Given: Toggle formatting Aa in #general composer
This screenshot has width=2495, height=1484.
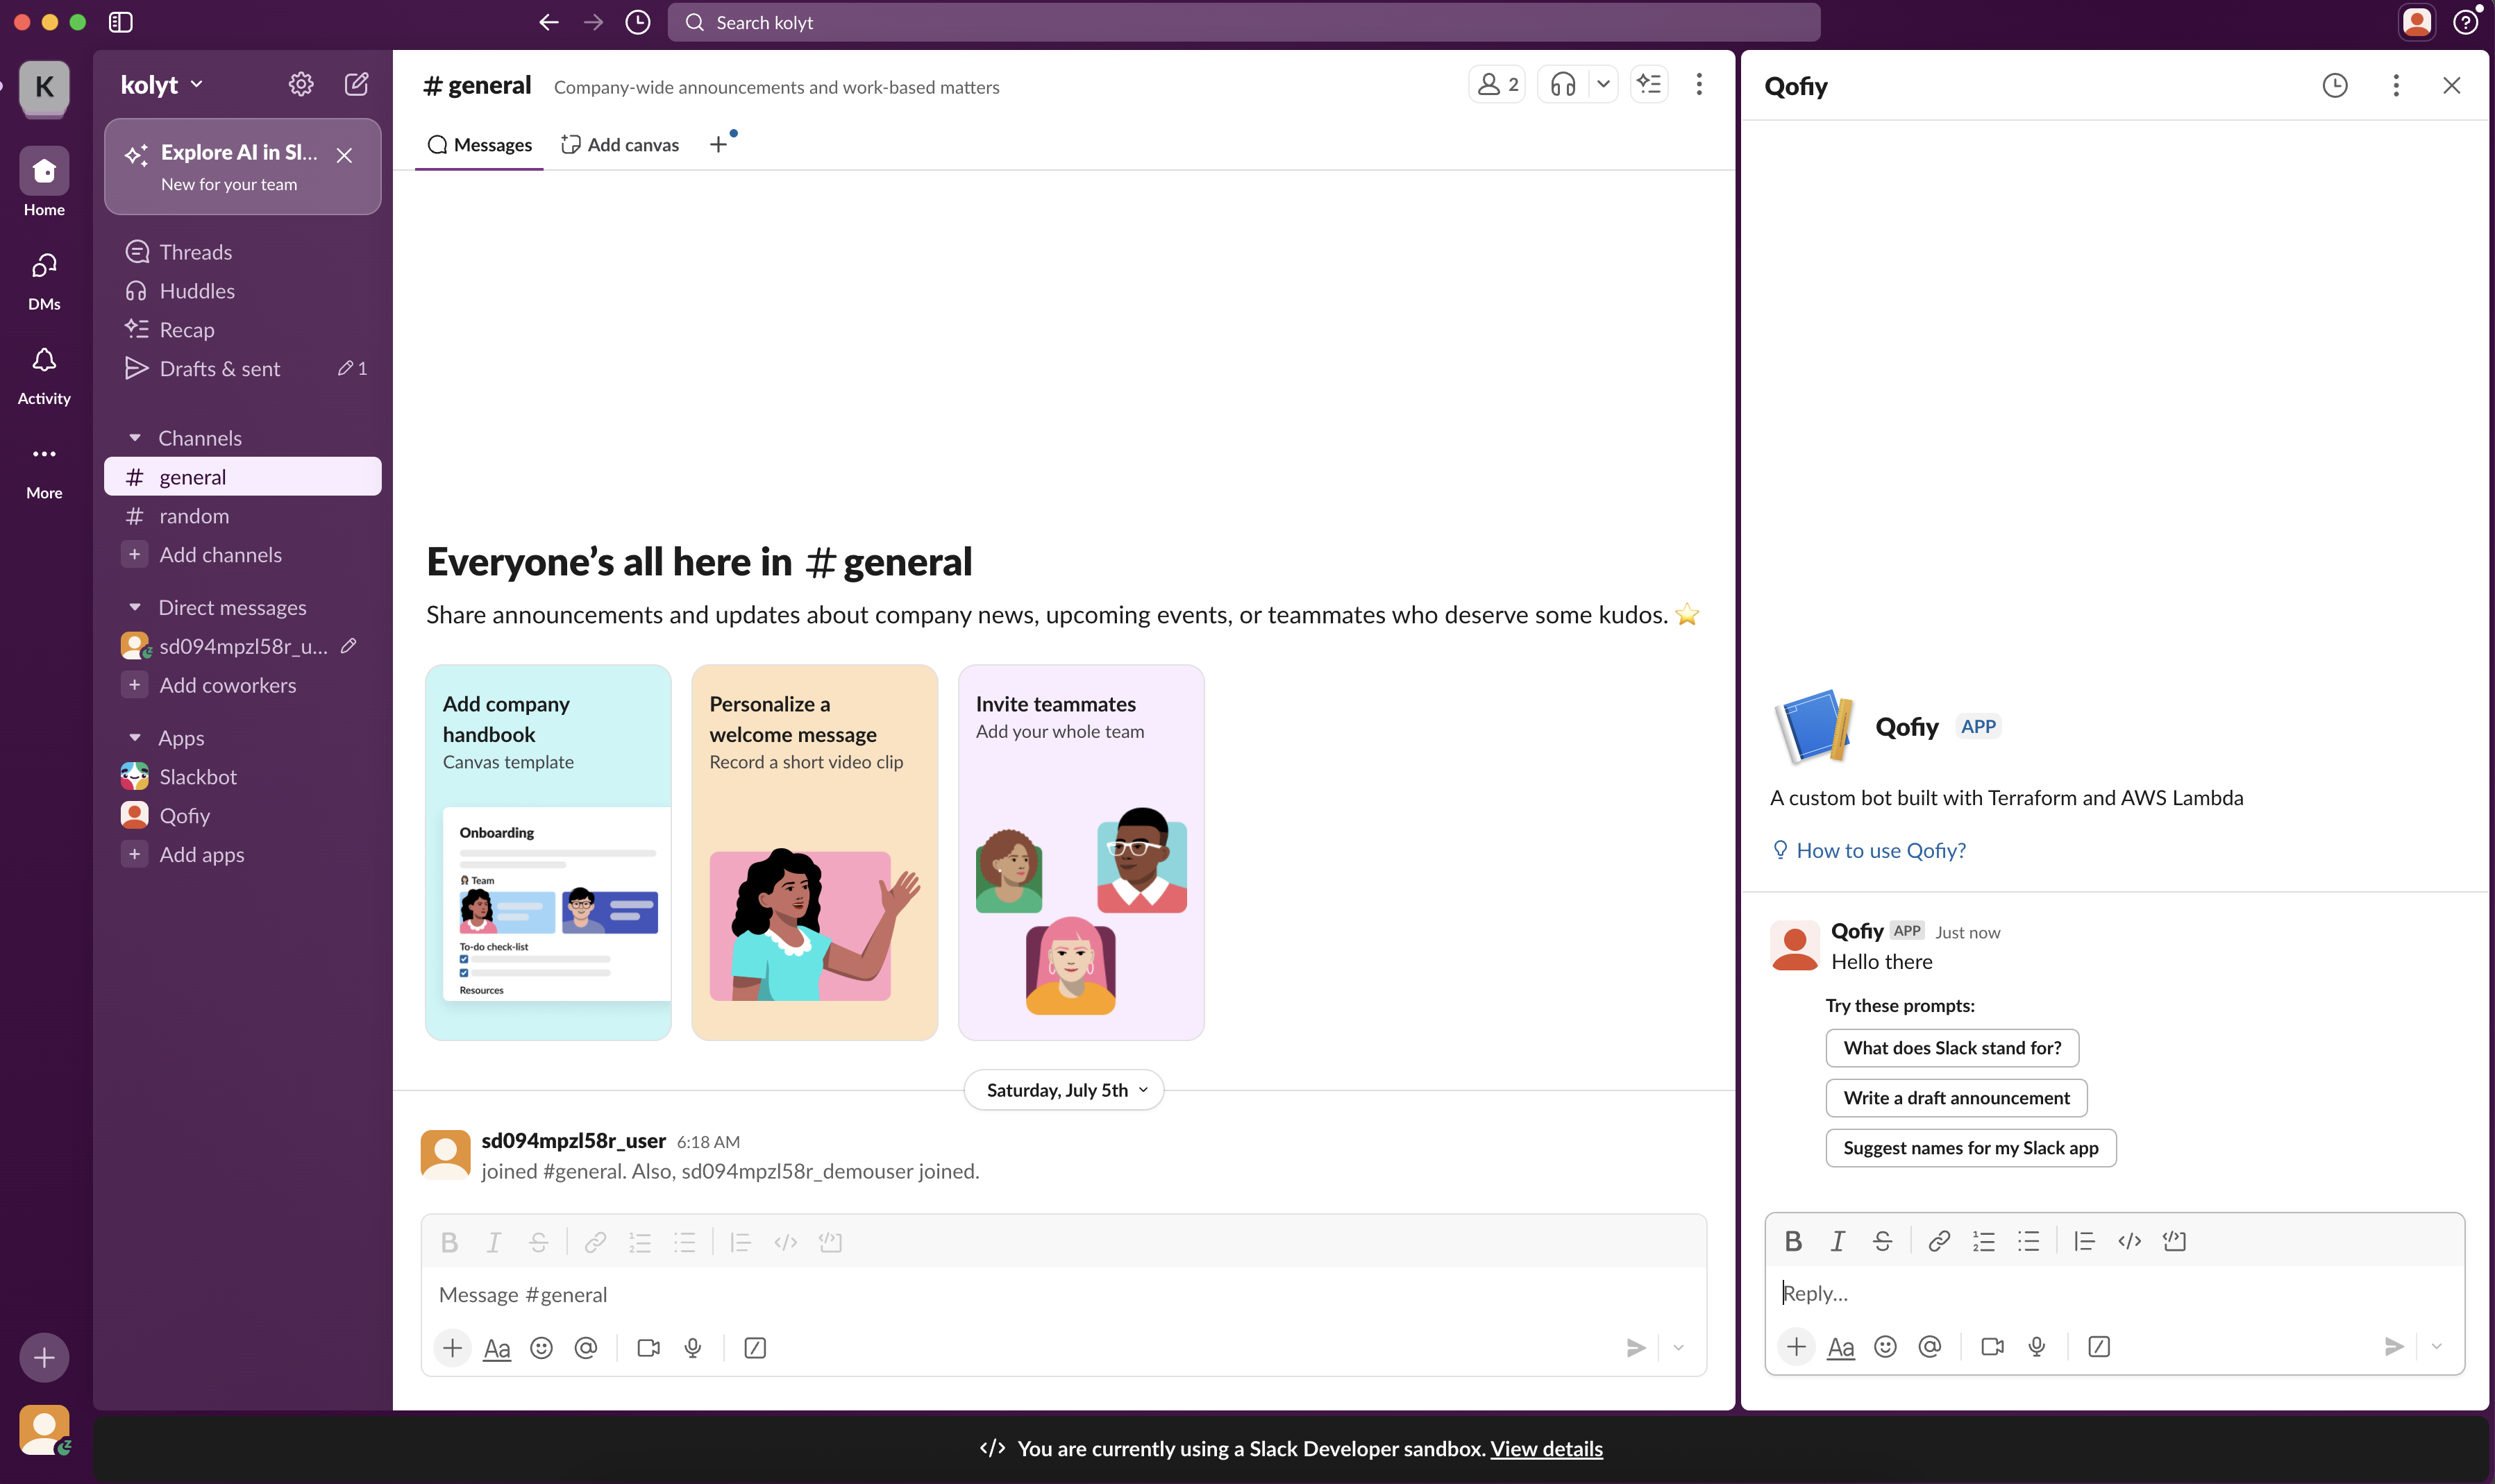Looking at the screenshot, I should pos(497,1348).
